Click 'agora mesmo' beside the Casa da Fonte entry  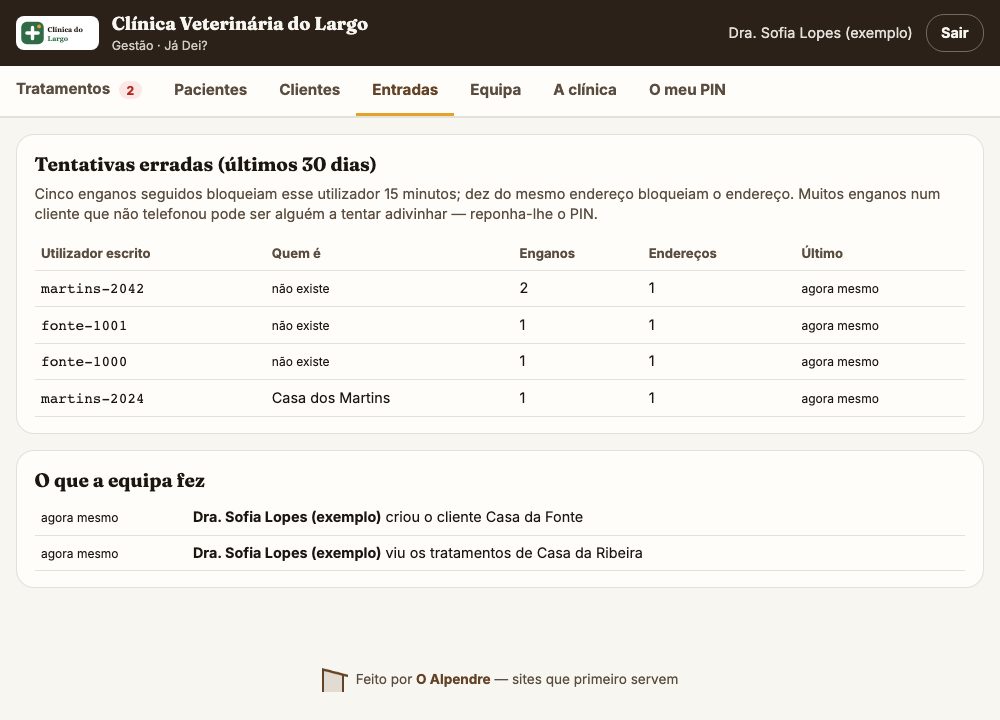tap(79, 518)
